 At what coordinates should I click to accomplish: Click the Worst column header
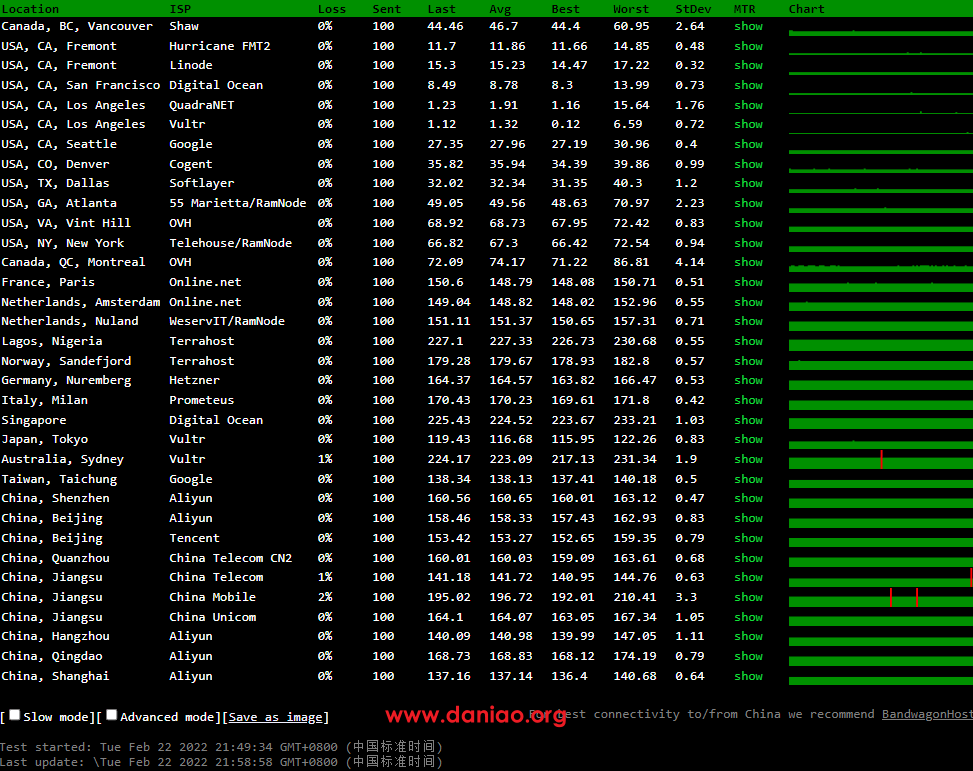point(631,9)
